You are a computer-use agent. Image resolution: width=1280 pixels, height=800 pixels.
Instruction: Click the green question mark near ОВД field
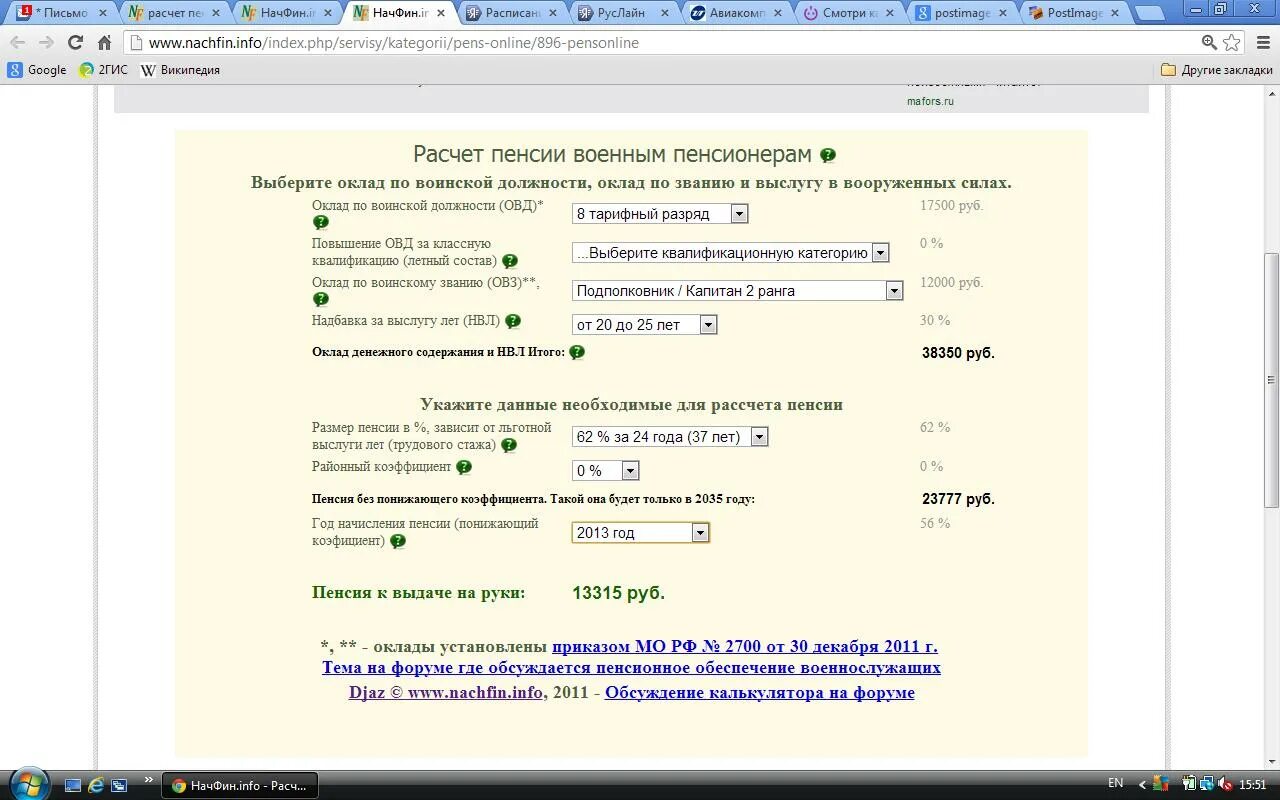point(321,222)
